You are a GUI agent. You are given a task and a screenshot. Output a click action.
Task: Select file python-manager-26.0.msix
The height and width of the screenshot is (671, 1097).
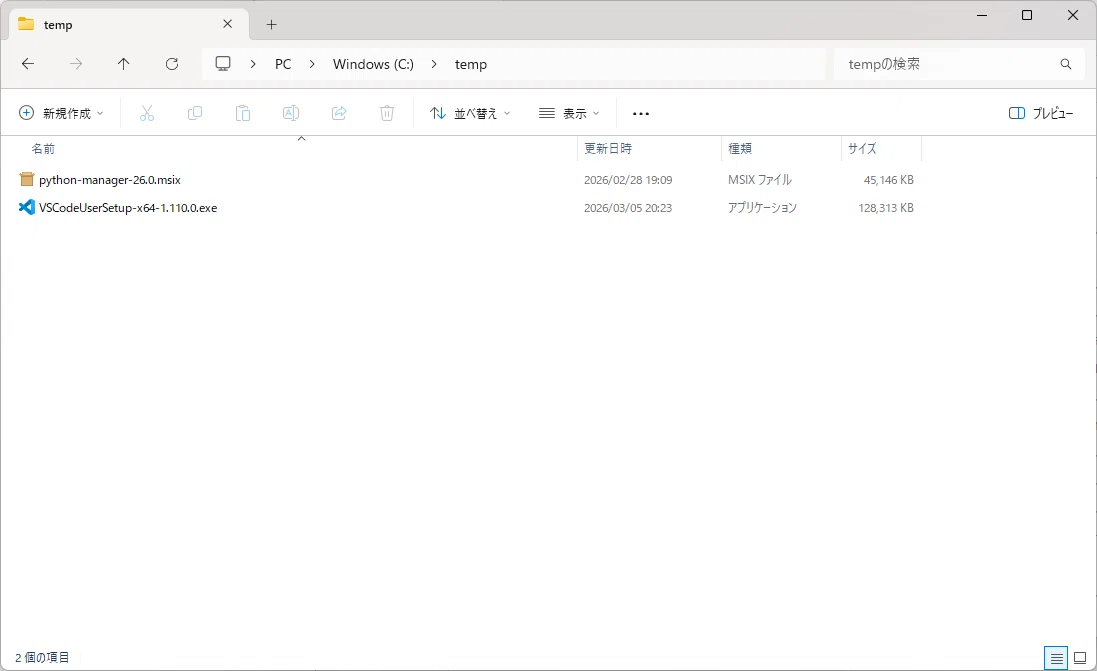(x=110, y=180)
